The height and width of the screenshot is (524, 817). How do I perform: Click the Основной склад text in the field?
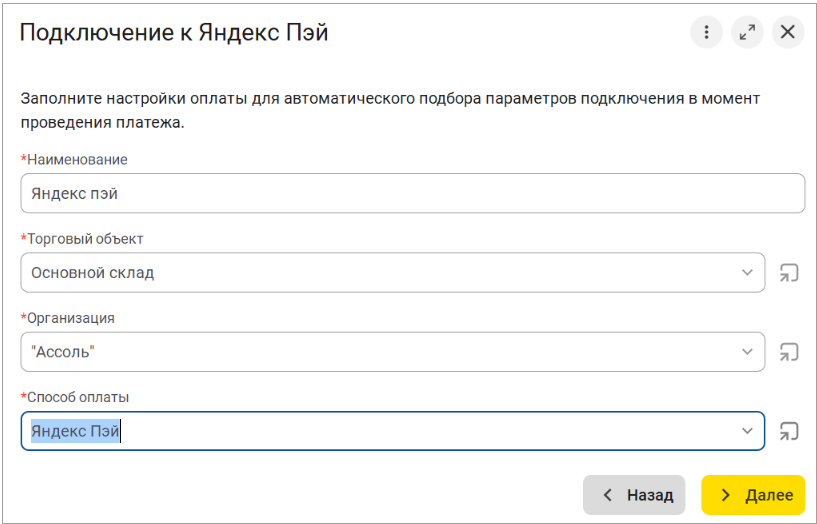point(93,273)
